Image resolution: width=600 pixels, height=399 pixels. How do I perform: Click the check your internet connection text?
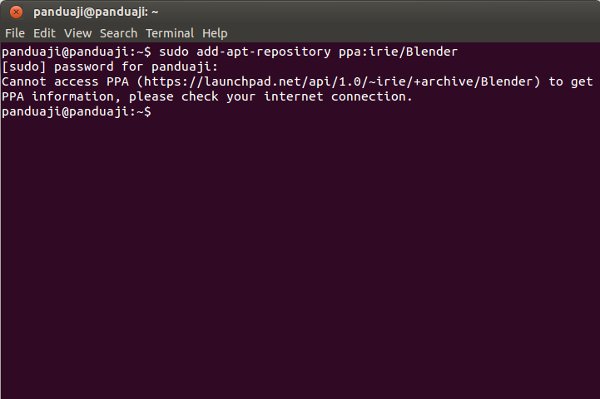297,97
